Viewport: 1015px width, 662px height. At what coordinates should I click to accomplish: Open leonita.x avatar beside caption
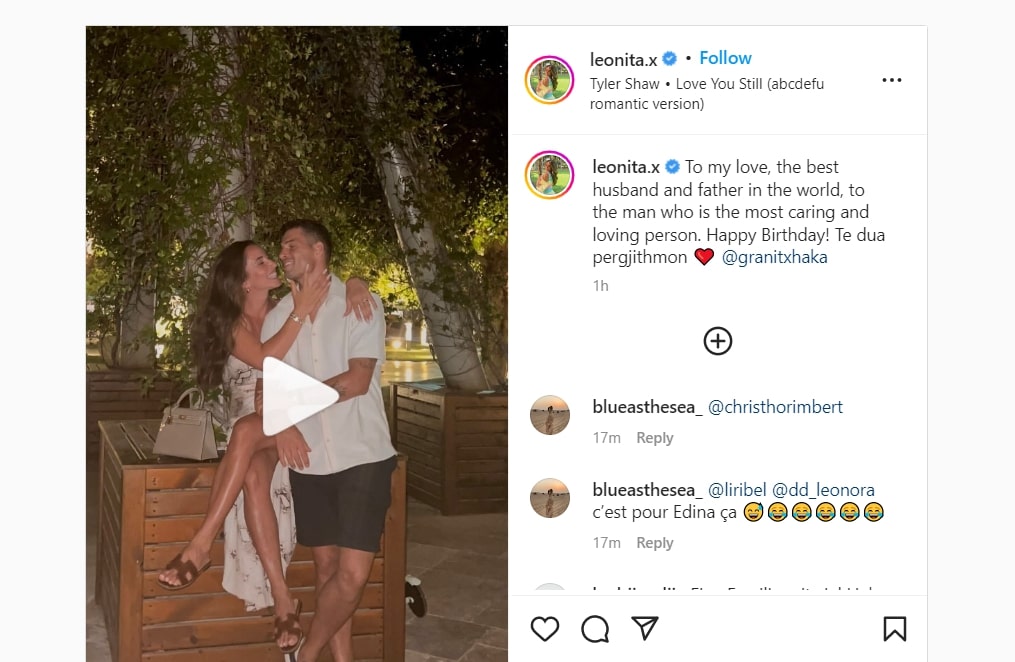[549, 176]
